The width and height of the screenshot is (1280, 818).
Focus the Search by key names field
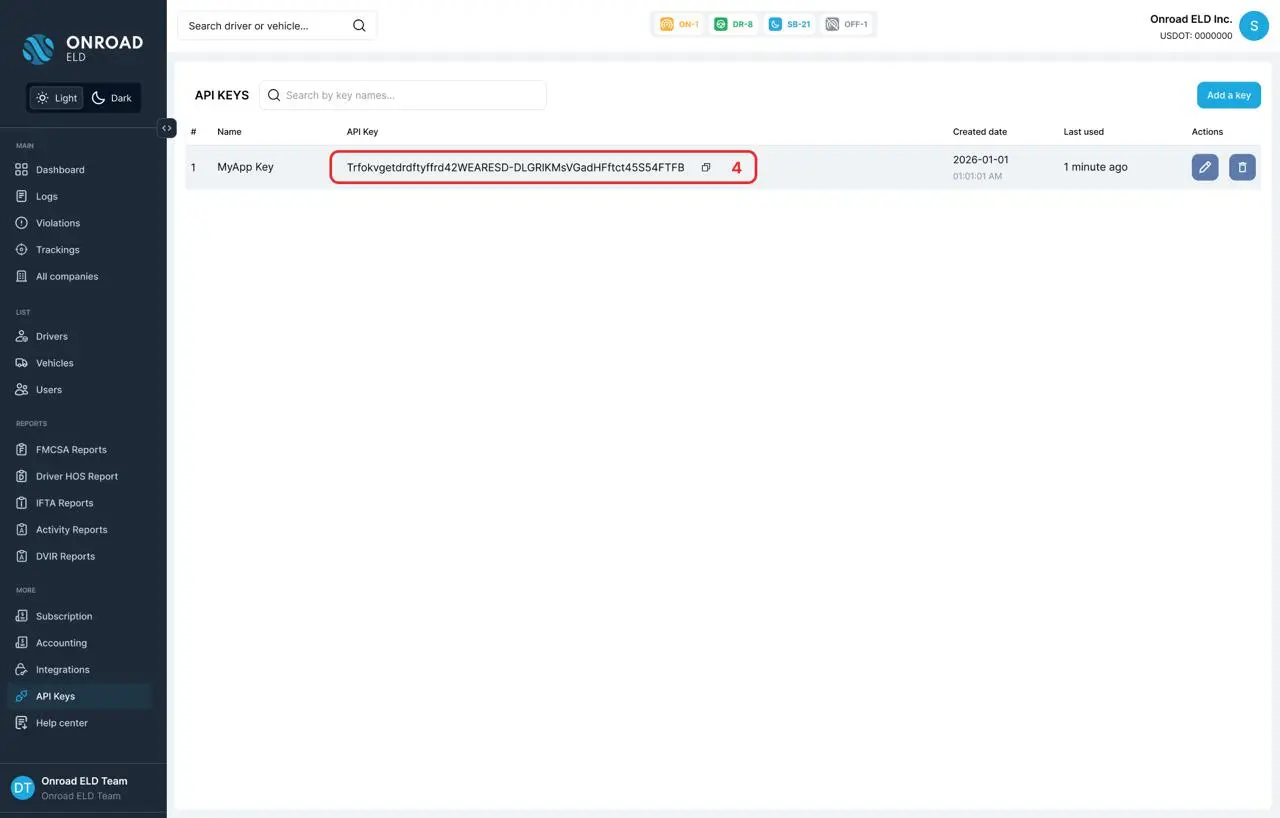tap(403, 95)
